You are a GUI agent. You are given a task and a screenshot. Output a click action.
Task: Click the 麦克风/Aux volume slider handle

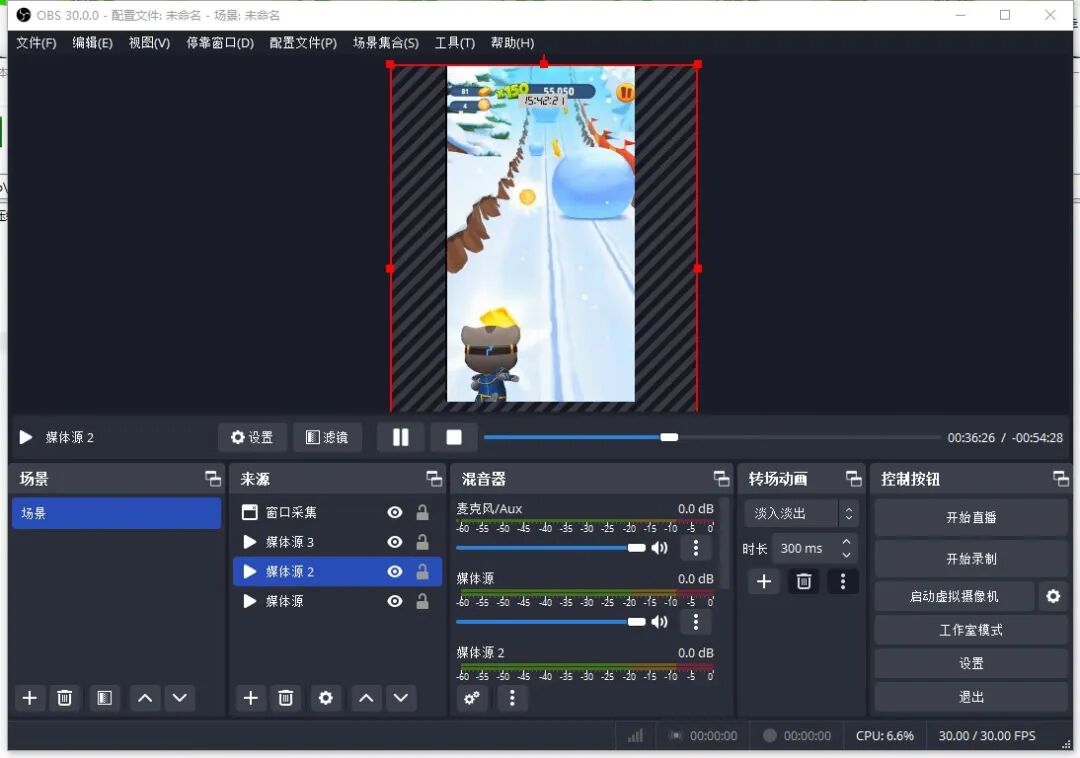click(x=636, y=548)
